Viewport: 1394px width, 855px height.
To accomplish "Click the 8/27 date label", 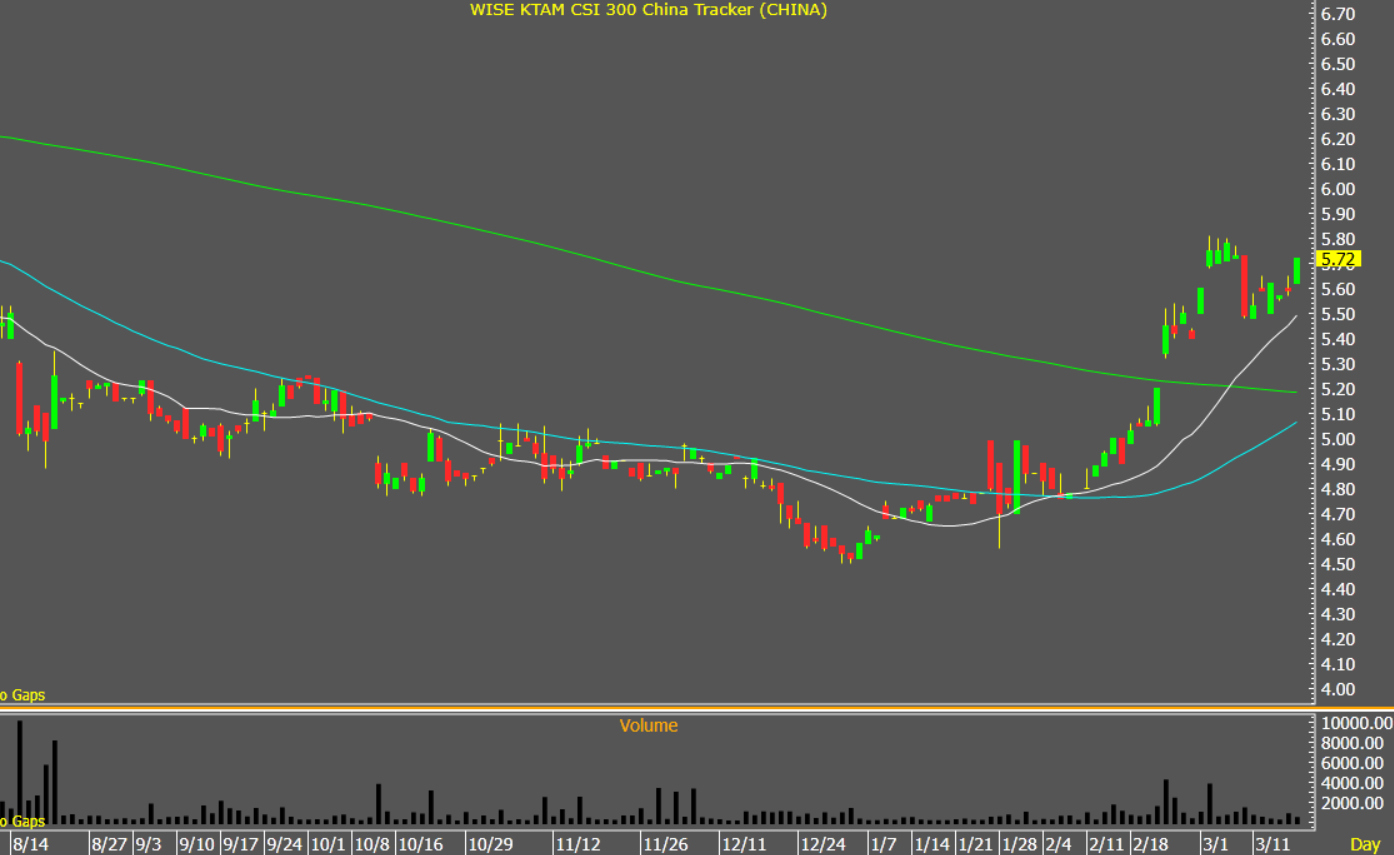I will click(108, 845).
